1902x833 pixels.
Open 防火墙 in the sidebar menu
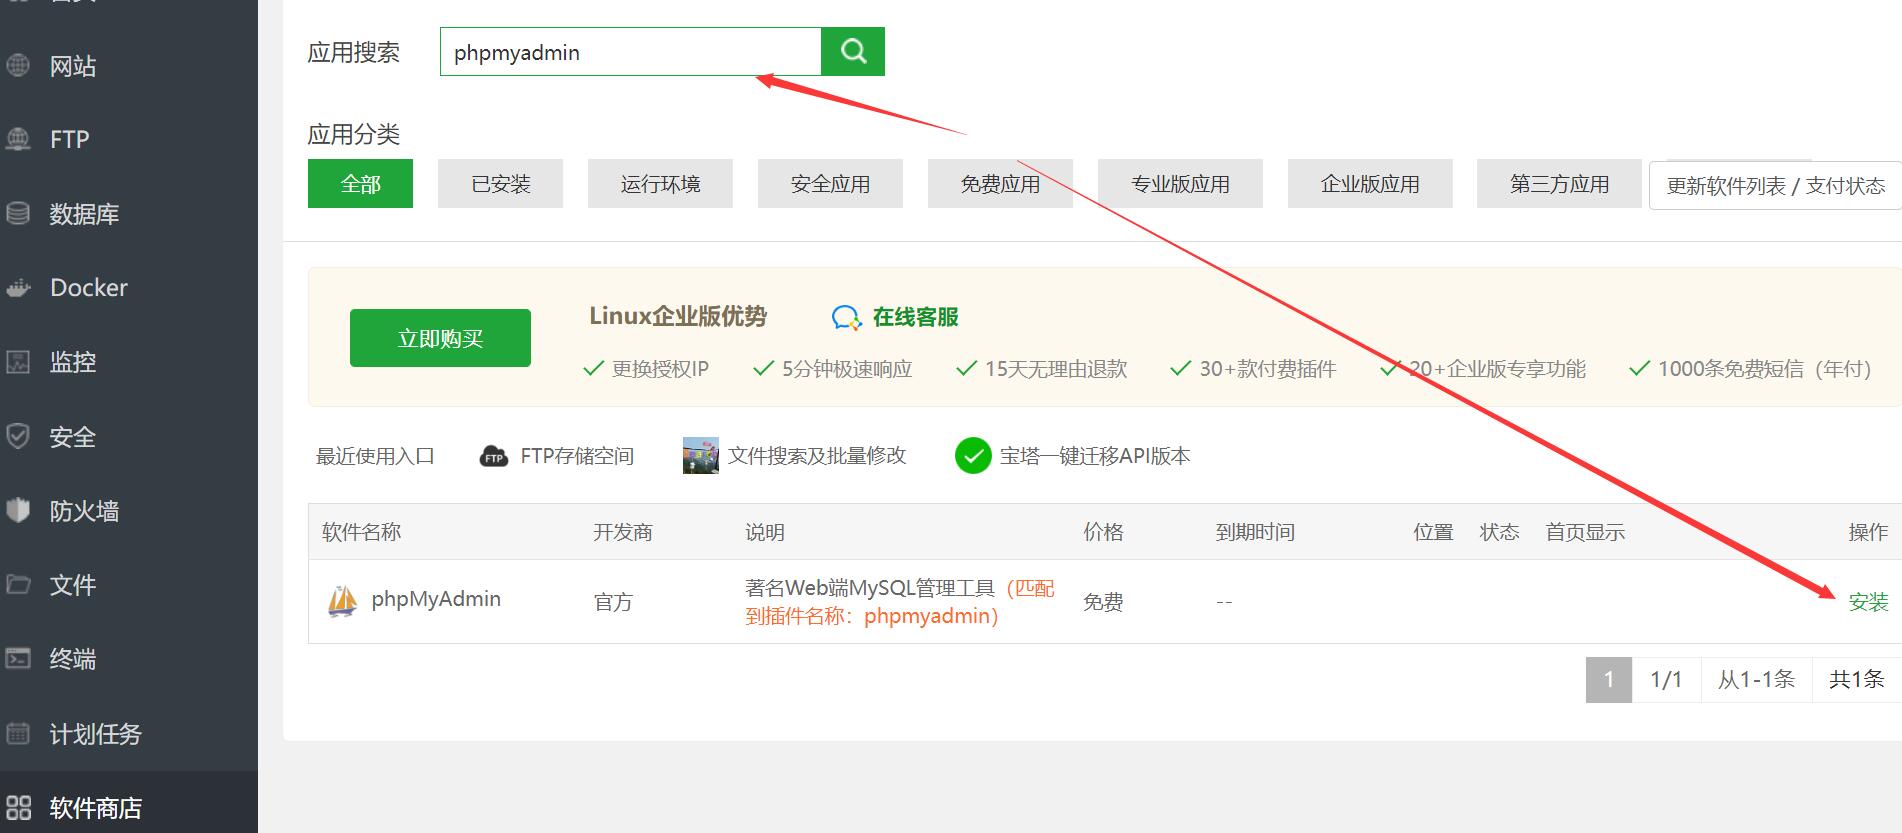84,511
